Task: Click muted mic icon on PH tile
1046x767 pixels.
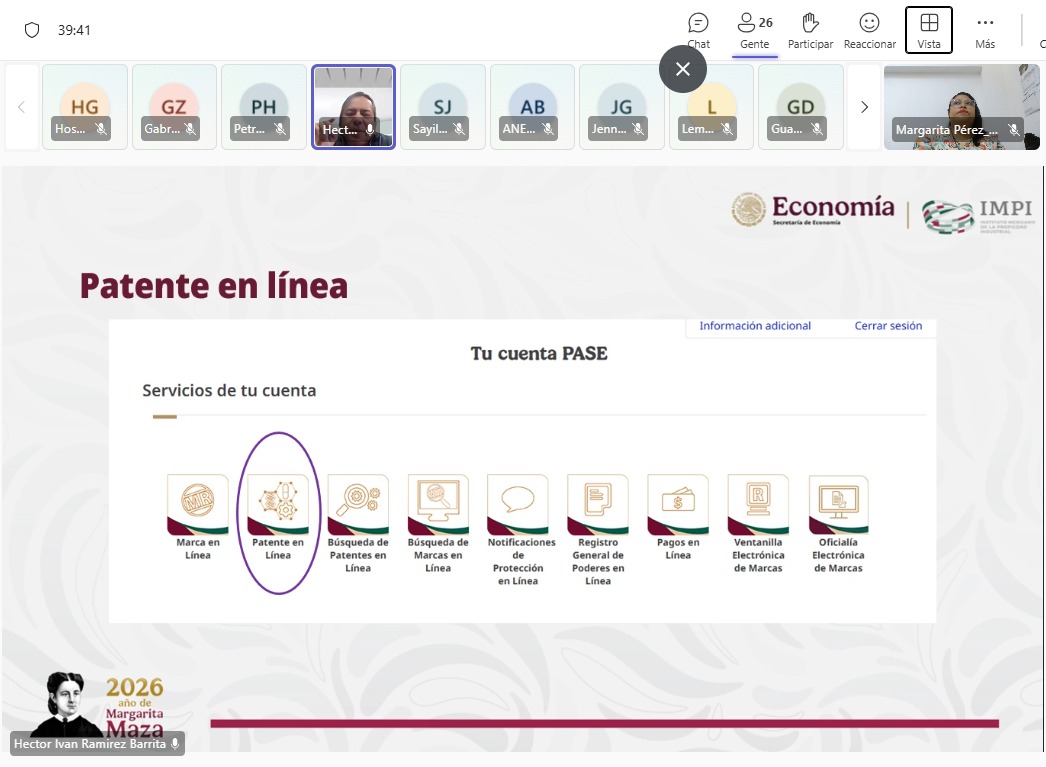Action: pyautogui.click(x=280, y=129)
